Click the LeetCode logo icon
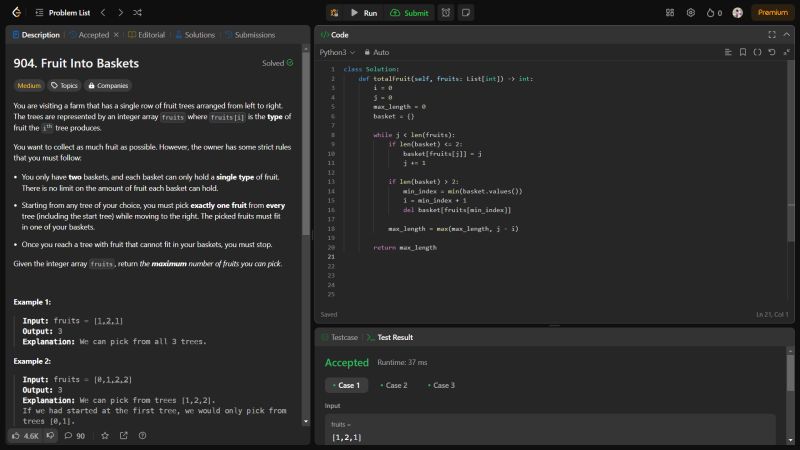This screenshot has width=800, height=450. (x=14, y=12)
